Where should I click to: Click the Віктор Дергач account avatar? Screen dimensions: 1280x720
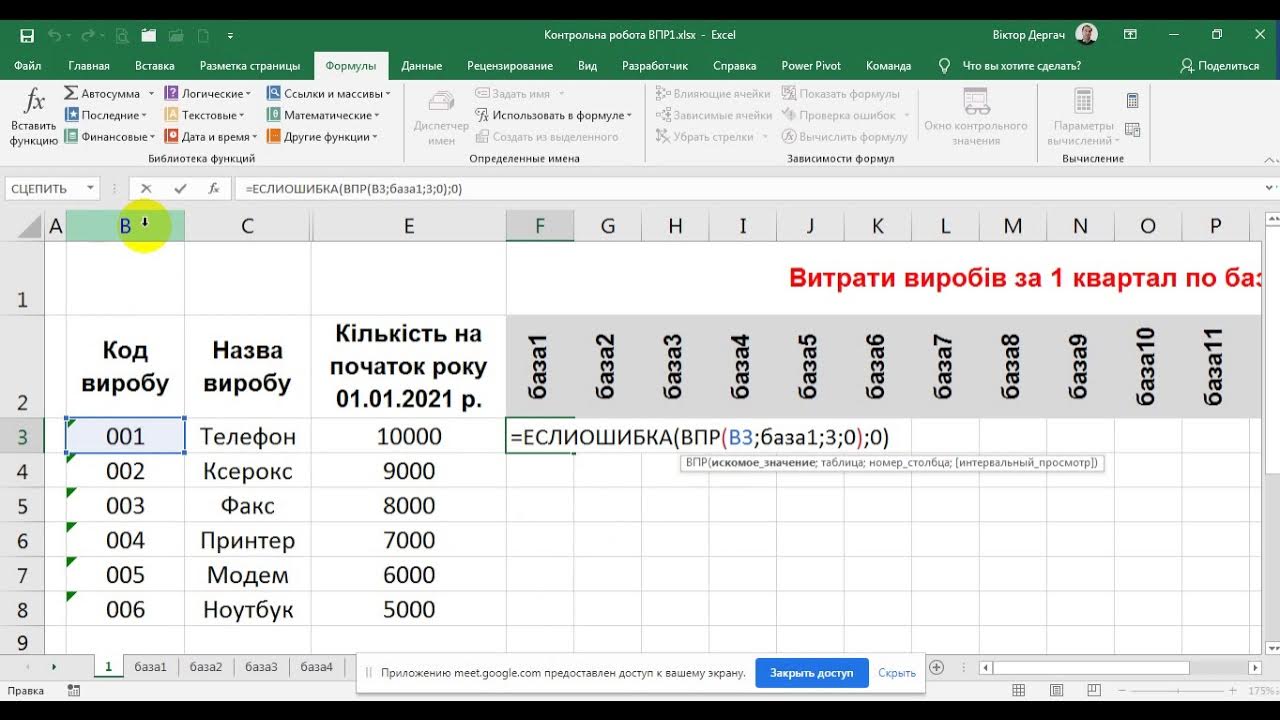click(x=1087, y=34)
